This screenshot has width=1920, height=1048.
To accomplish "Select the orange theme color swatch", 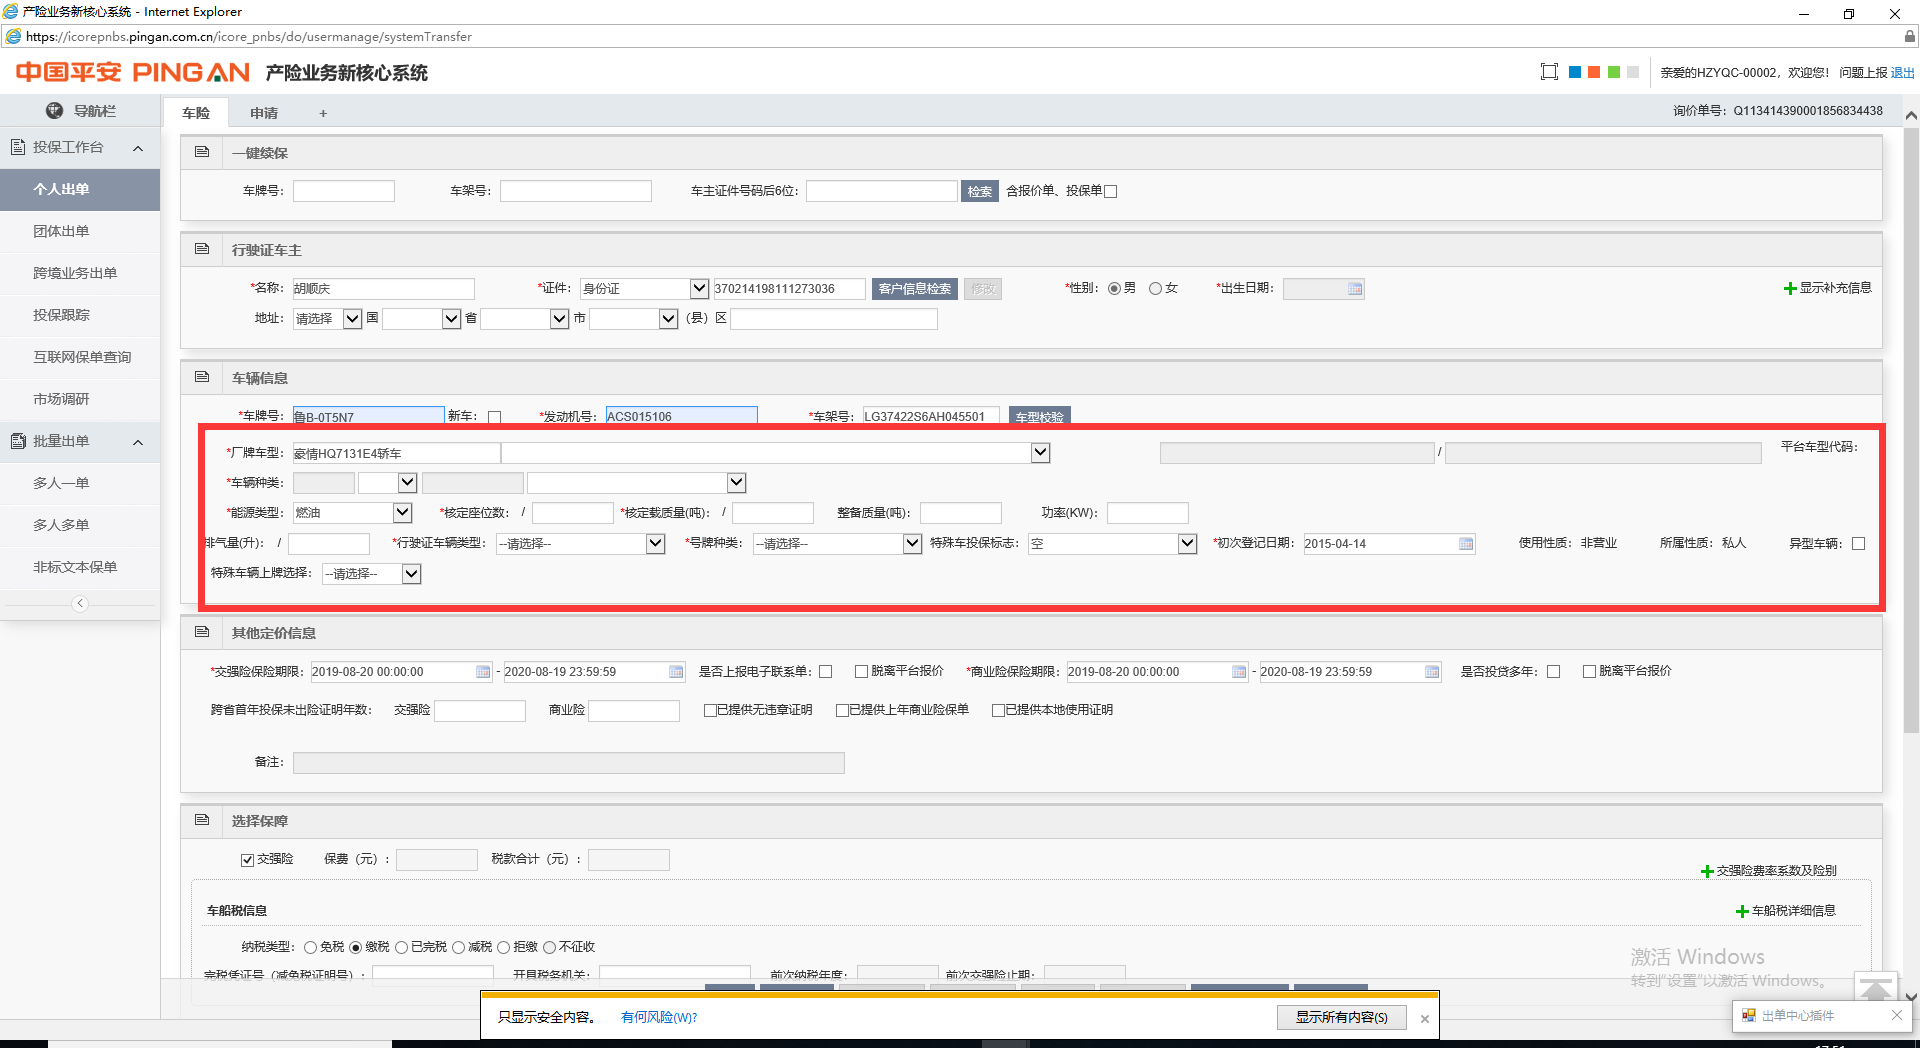I will 1594,72.
